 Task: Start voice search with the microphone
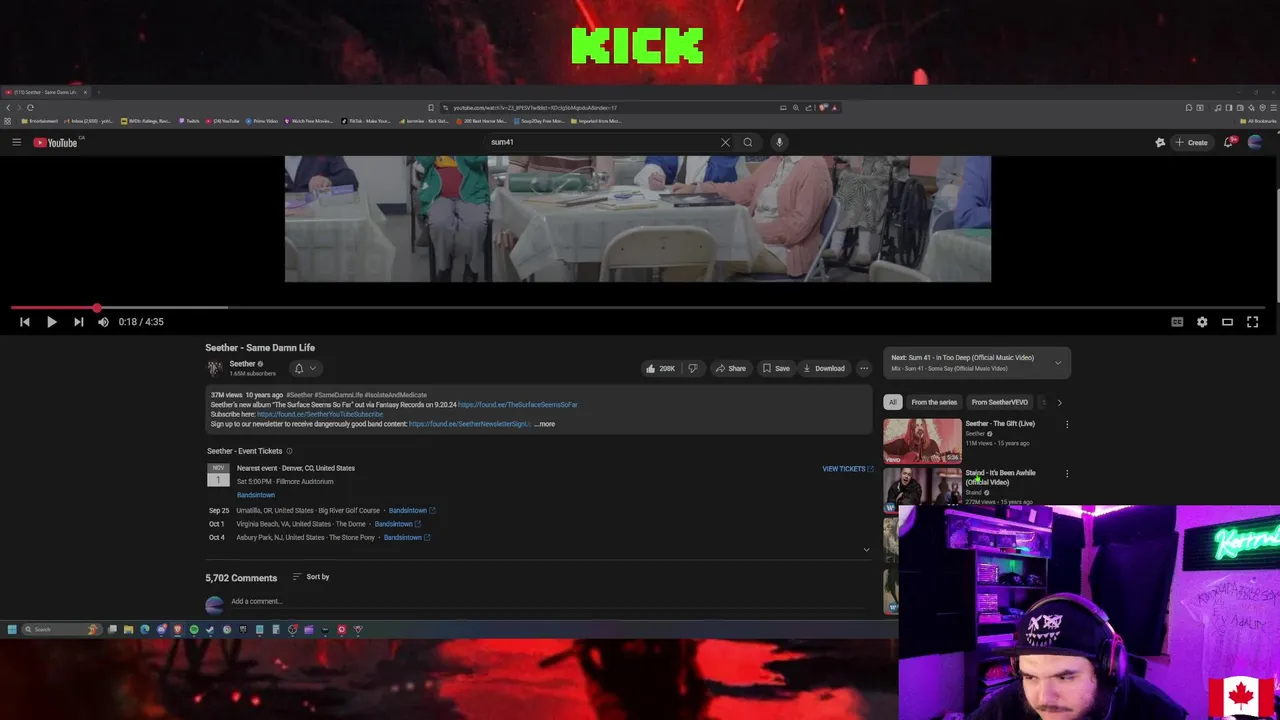[779, 142]
